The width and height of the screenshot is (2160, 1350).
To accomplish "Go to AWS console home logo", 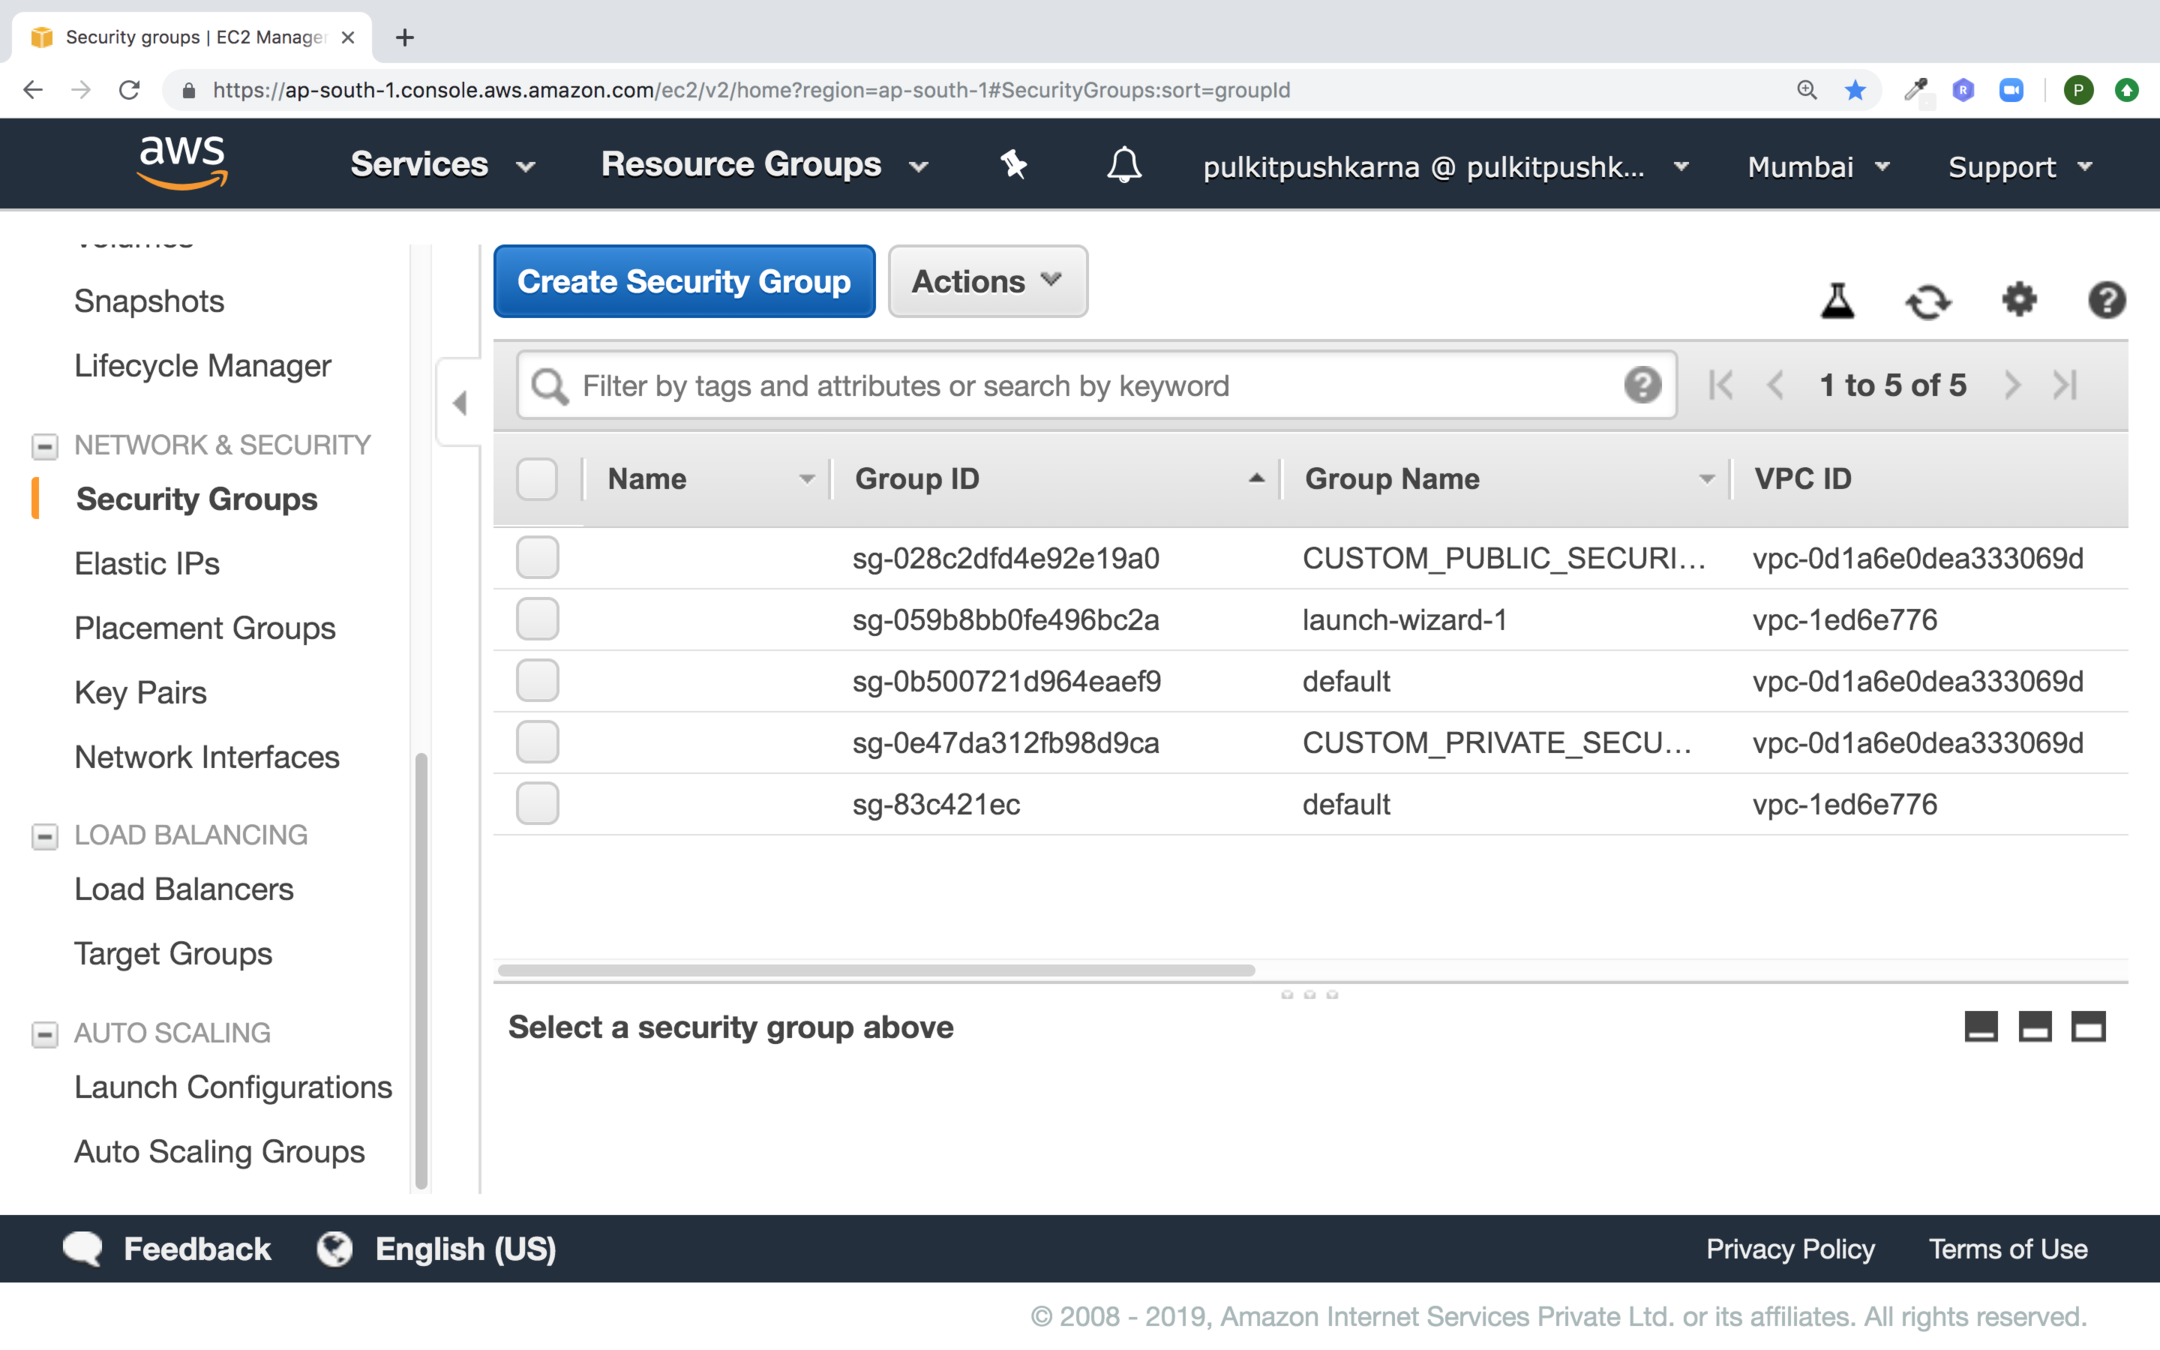I will click(x=182, y=163).
